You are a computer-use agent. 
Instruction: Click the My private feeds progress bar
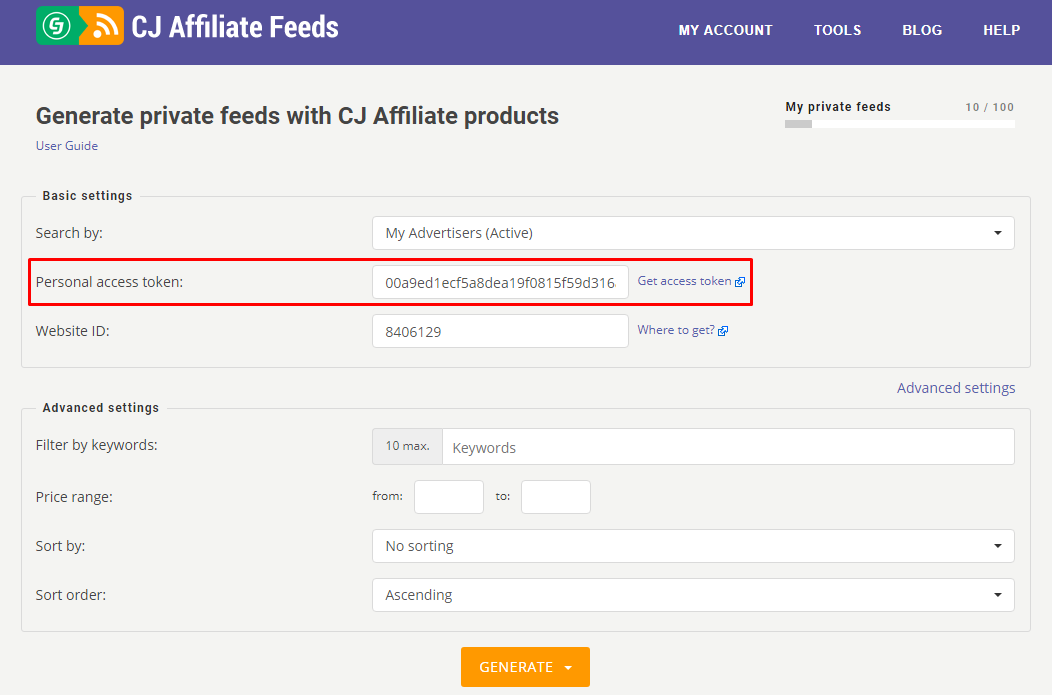899,124
